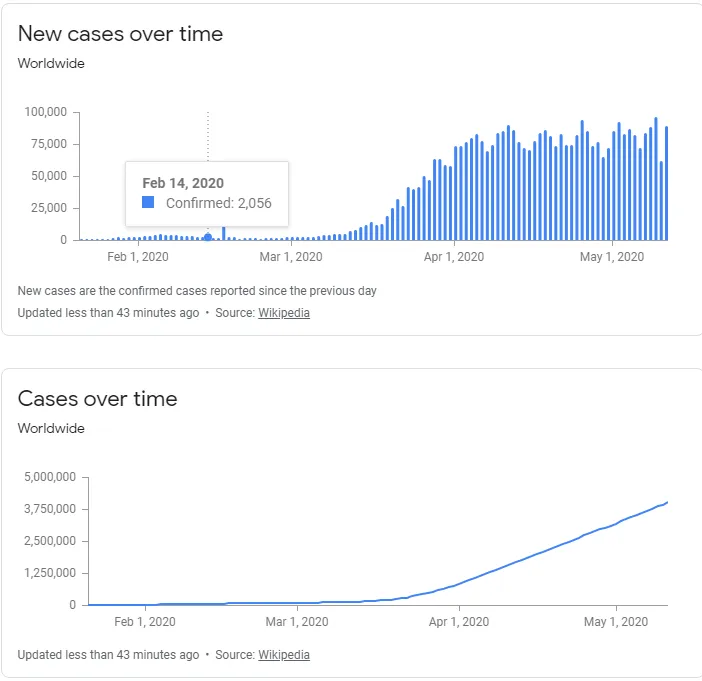Click the end point of the cumulative cases line
Screen dimensions: 702x681
[x=667, y=502]
